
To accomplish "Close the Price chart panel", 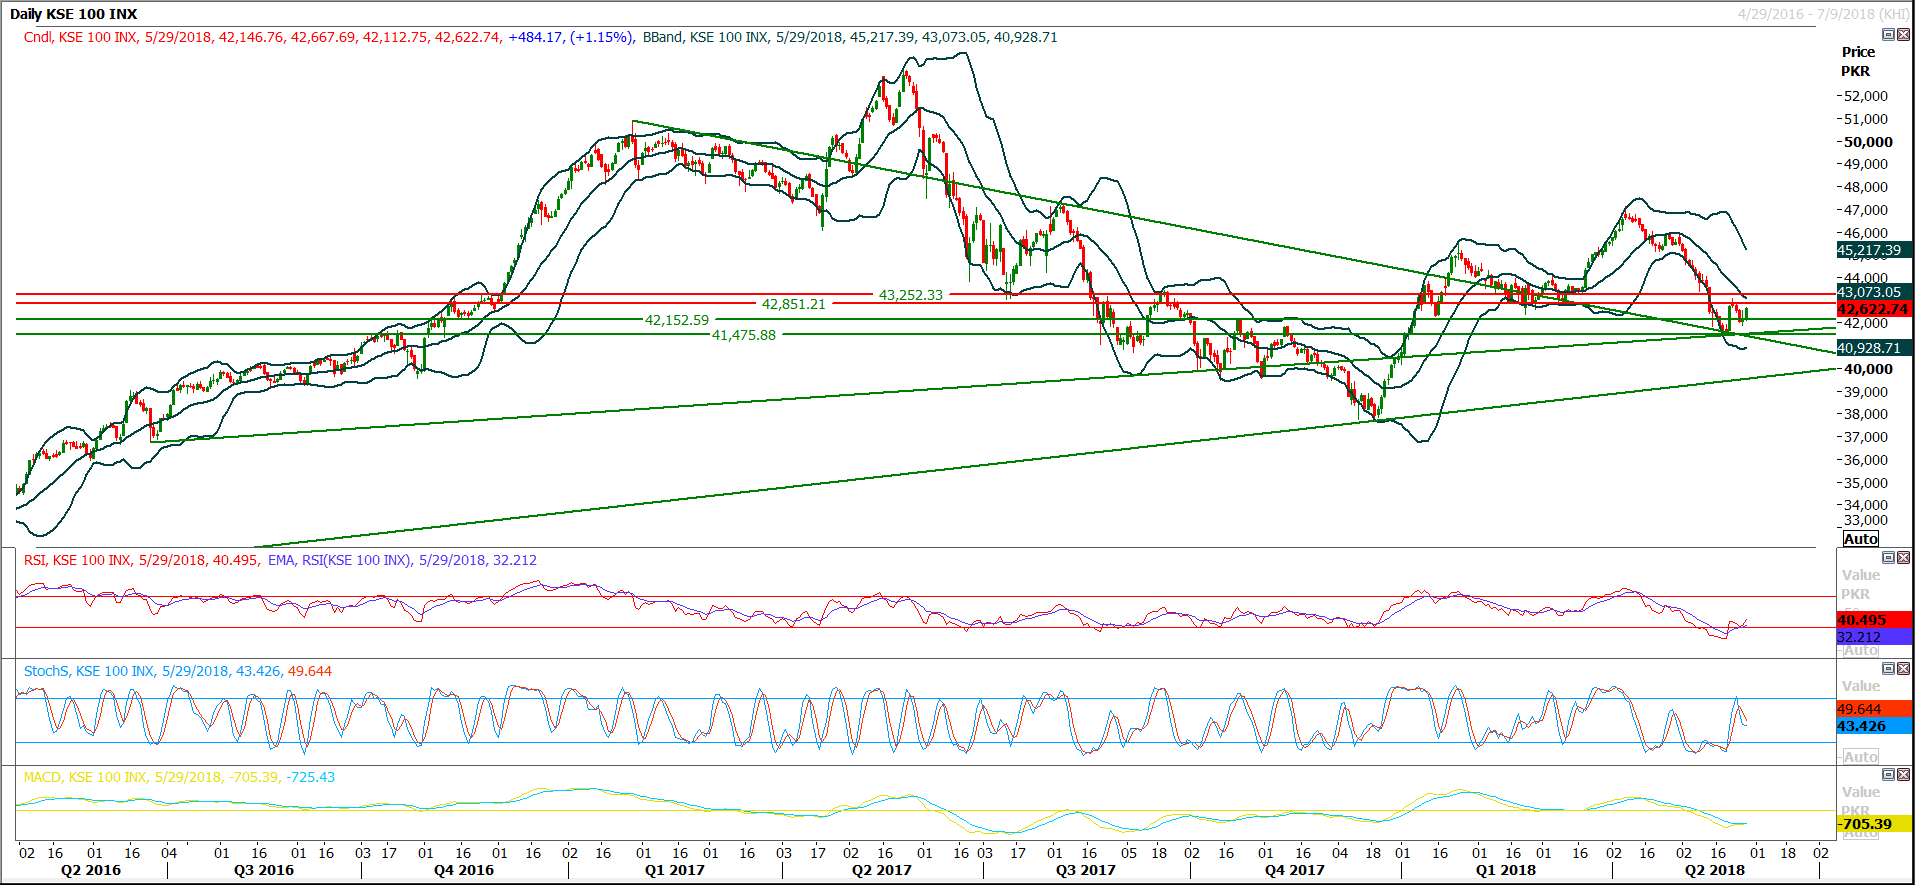I will click(x=1903, y=34).
